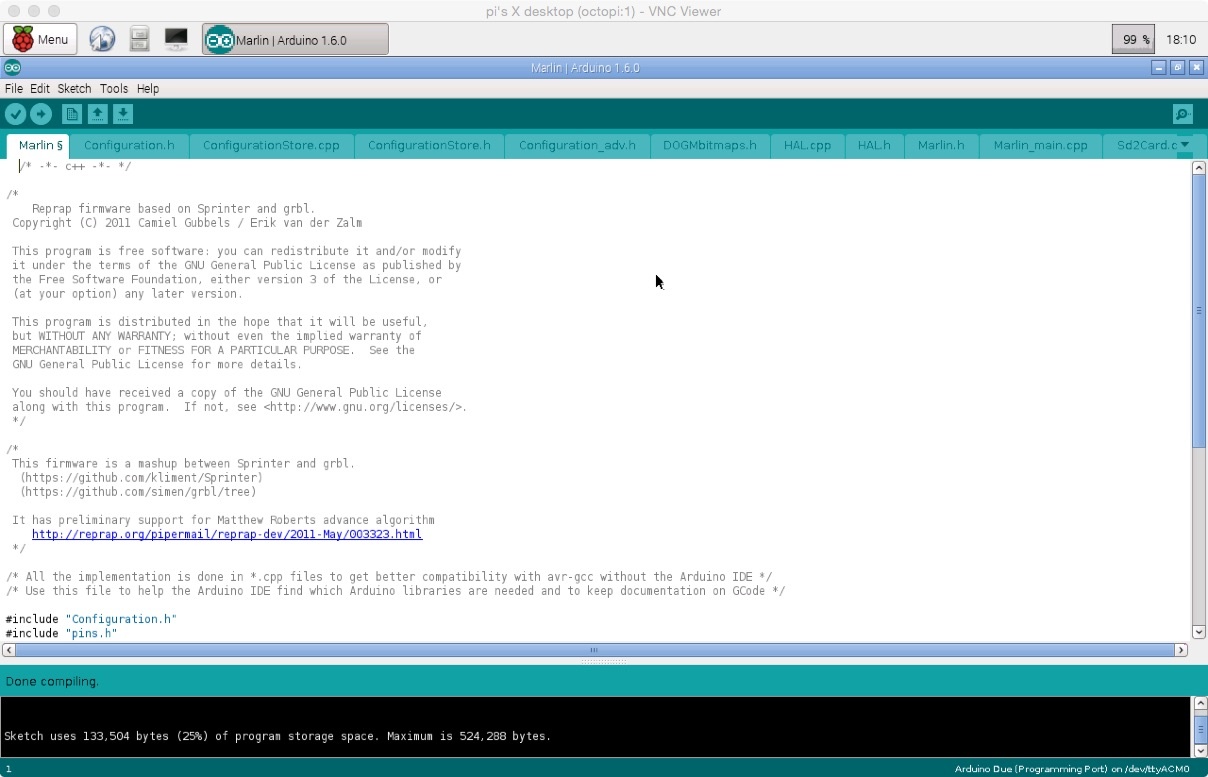Viewport: 1208px width, 777px height.
Task: Click the horizontal scrollbar left arrow
Action: (x=8, y=650)
